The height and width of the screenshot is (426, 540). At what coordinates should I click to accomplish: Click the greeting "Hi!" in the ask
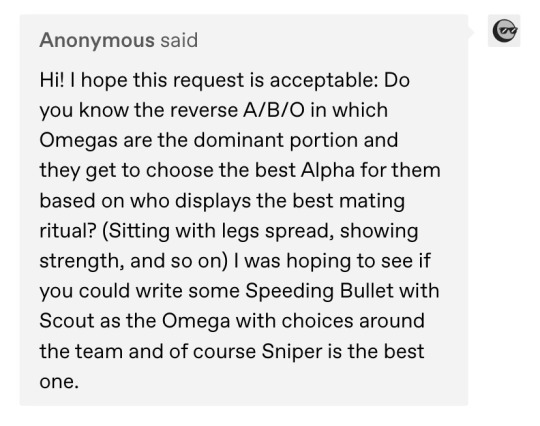click(52, 80)
